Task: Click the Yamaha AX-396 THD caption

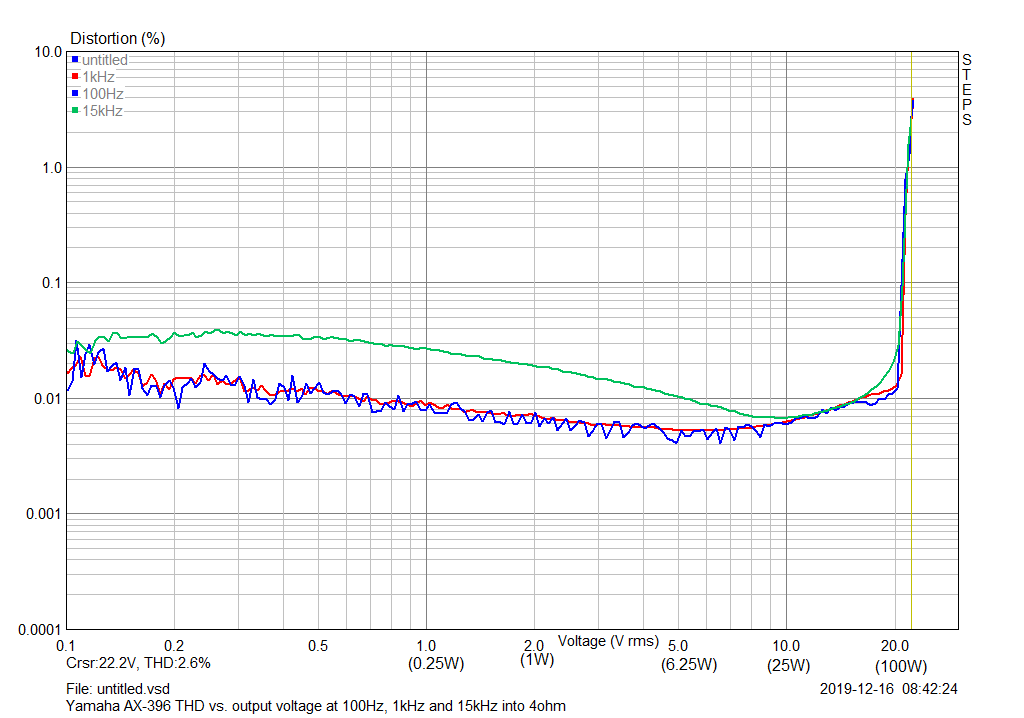Action: point(315,706)
